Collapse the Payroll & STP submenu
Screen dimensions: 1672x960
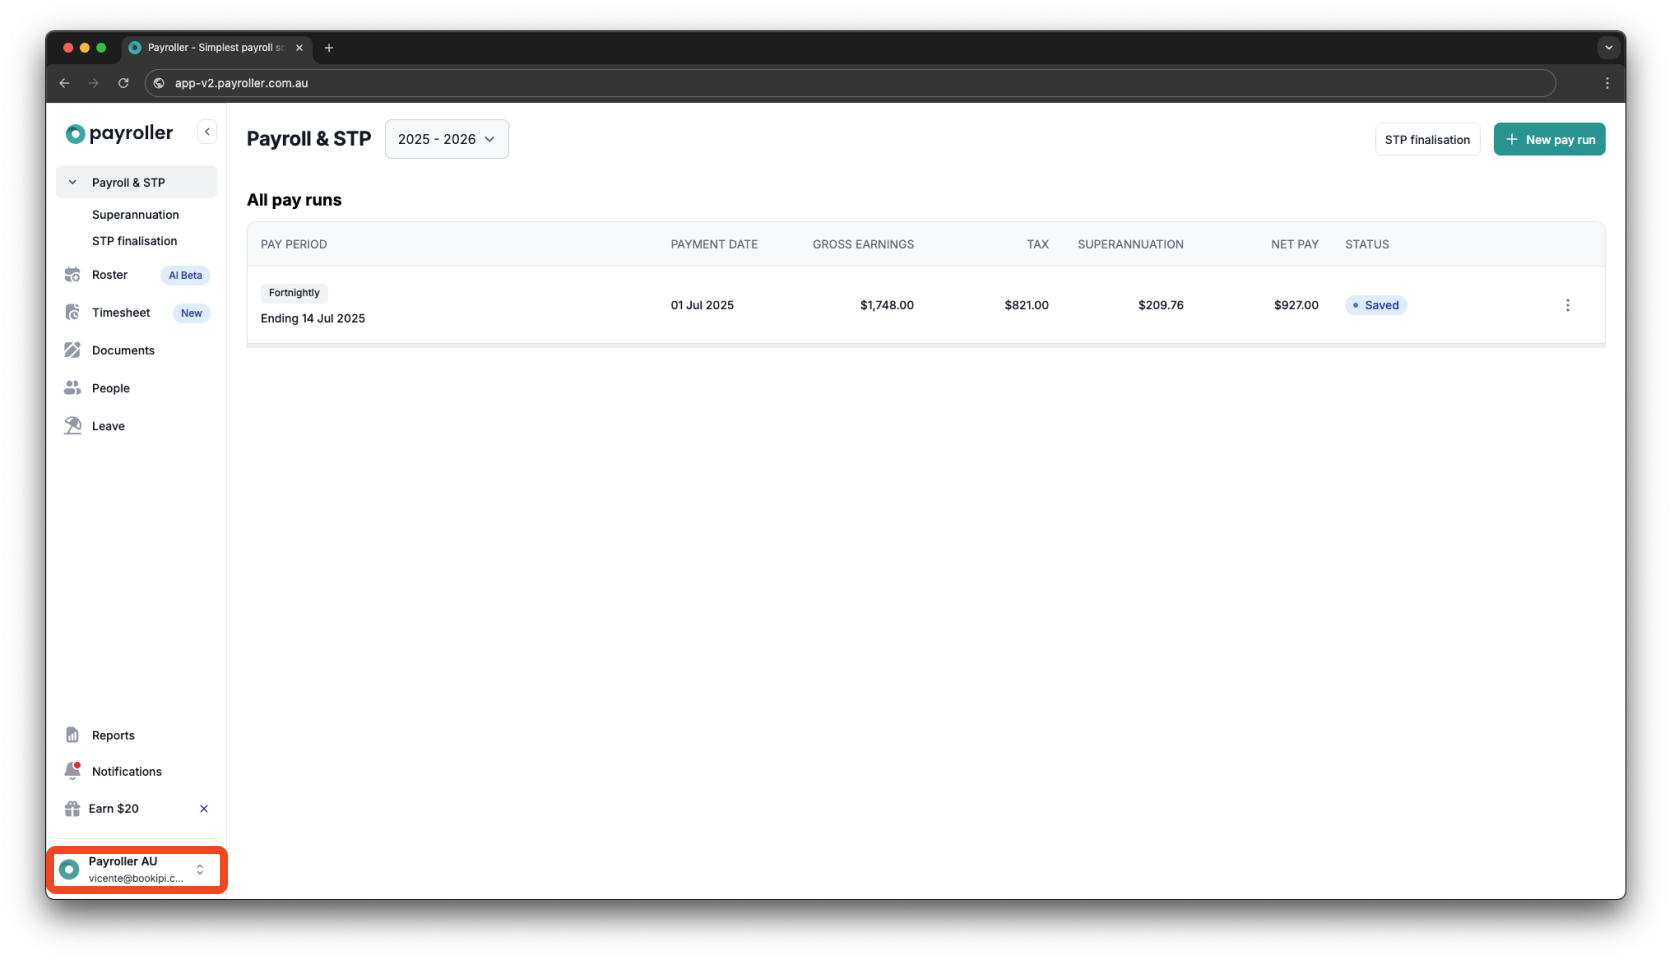click(71, 182)
